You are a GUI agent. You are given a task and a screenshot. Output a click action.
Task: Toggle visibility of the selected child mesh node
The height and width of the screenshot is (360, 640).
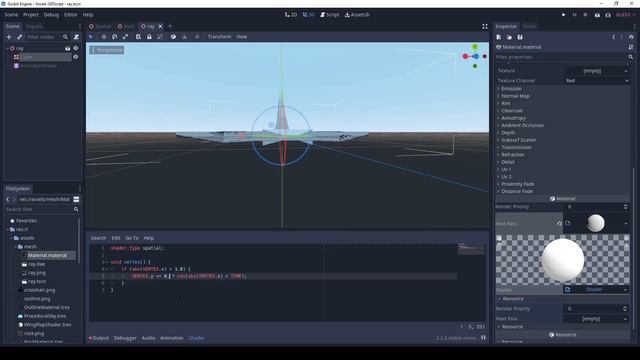[76, 57]
